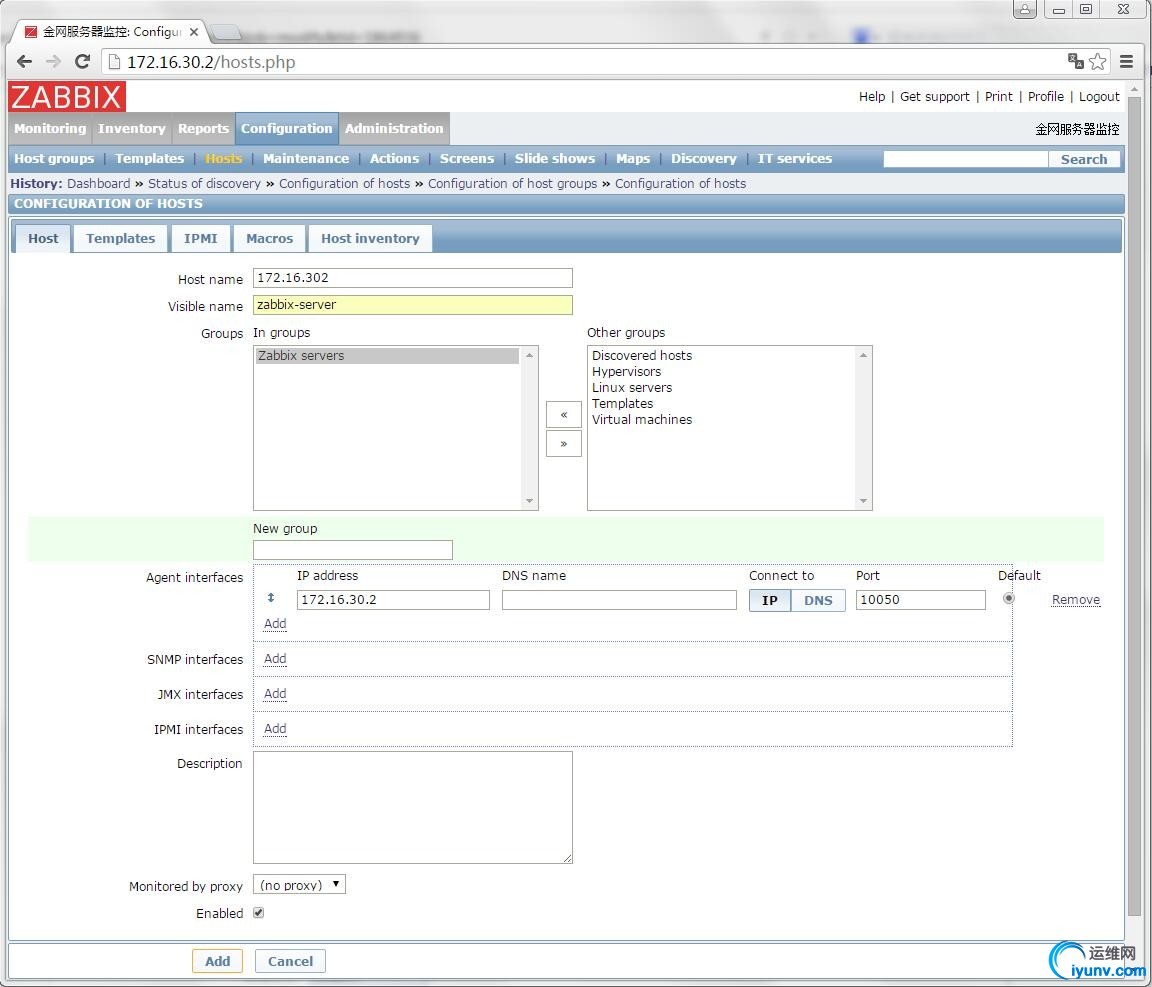Add an IPMI interface
The height and width of the screenshot is (987, 1152).
pos(275,729)
